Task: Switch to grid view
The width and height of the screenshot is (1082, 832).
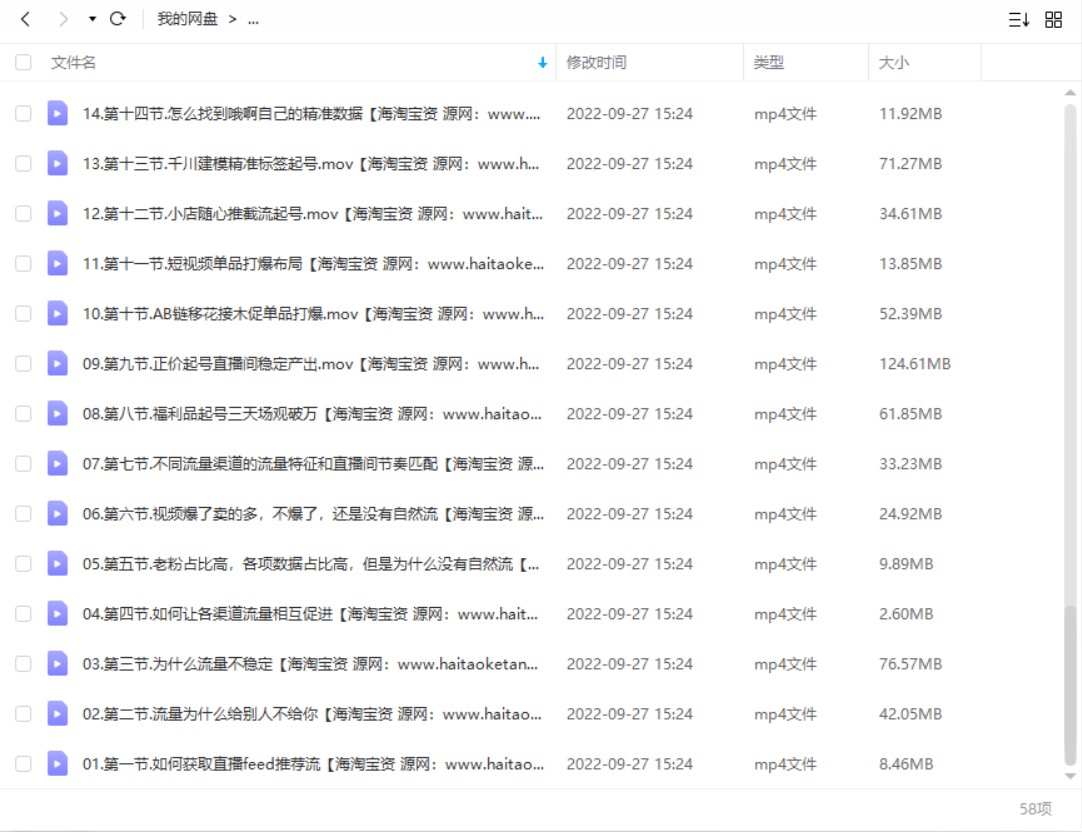Action: [1053, 19]
